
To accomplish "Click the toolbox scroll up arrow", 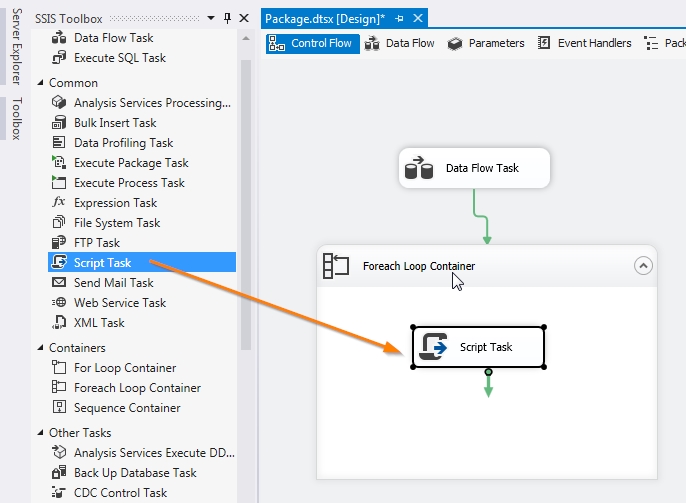I will point(246,38).
